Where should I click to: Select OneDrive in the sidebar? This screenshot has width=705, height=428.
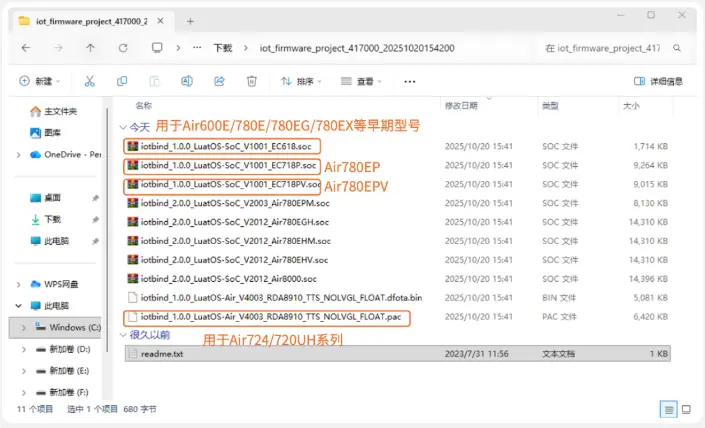coord(65,154)
